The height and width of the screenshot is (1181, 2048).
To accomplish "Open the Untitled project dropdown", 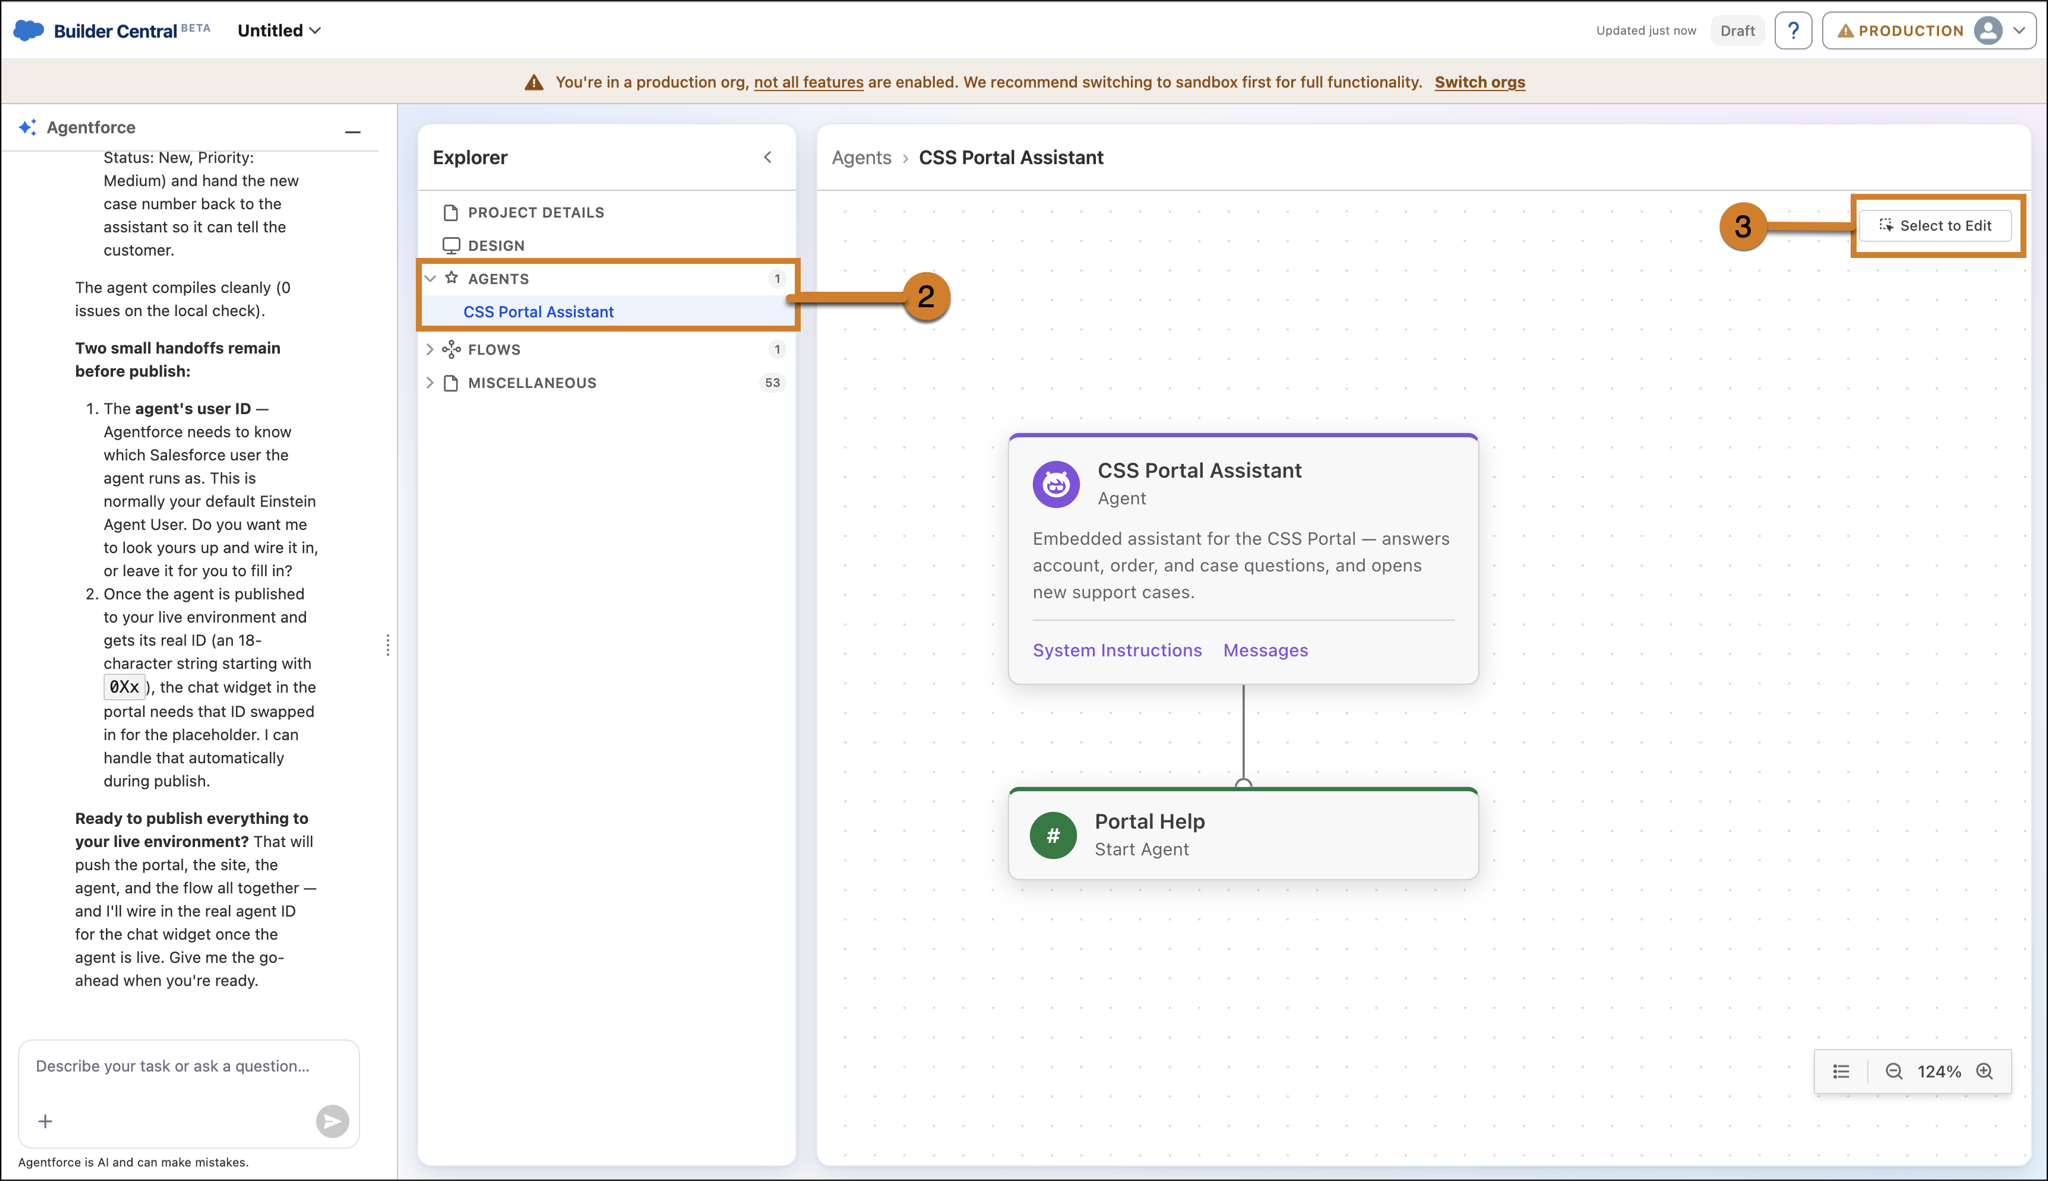I will click(x=279, y=30).
